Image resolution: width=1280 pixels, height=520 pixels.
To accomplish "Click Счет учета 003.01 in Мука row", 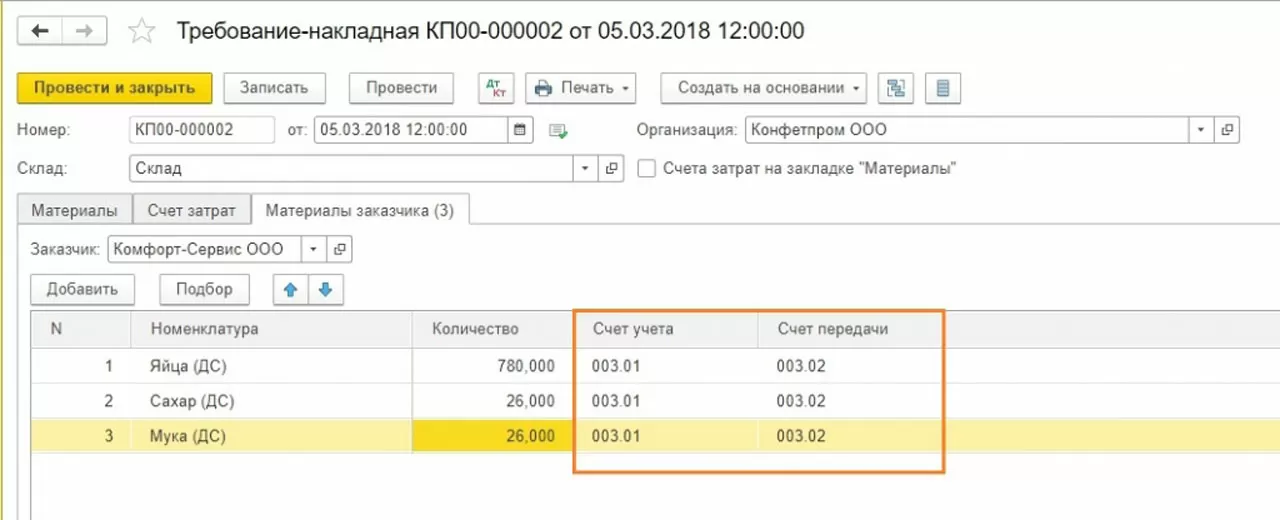I will pyautogui.click(x=666, y=436).
